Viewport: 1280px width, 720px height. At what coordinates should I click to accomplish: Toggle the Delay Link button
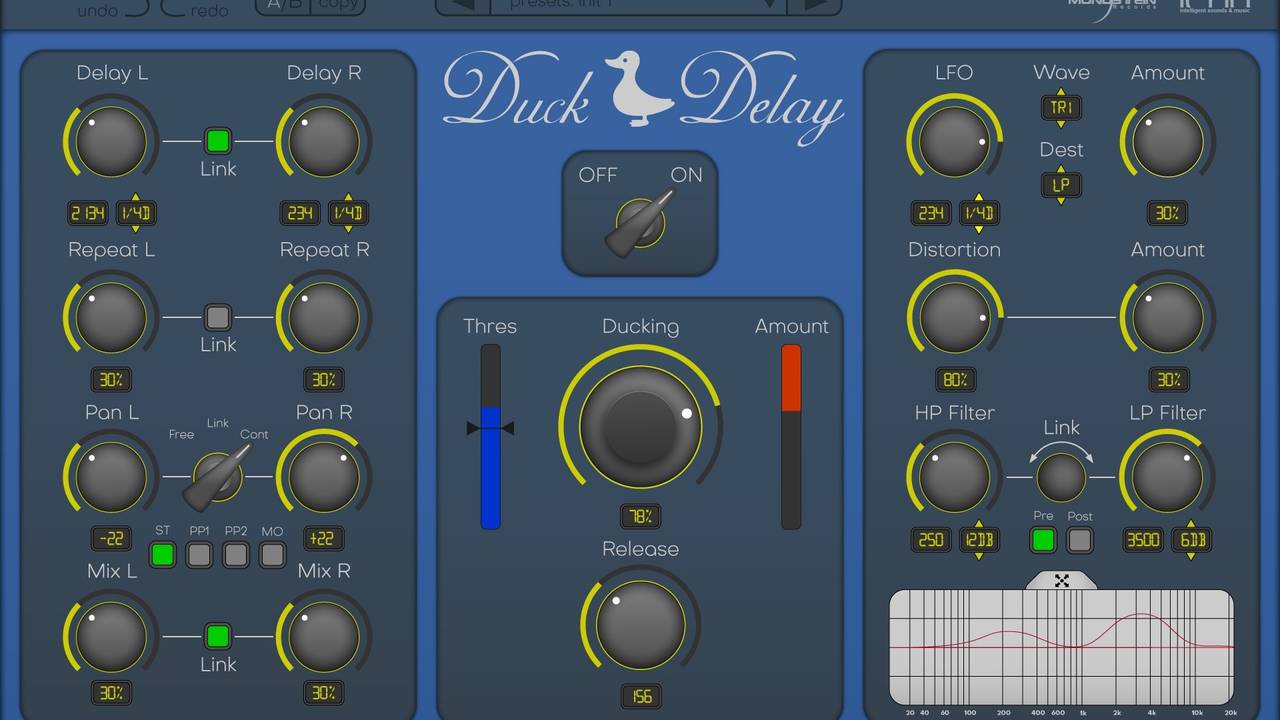tap(217, 140)
